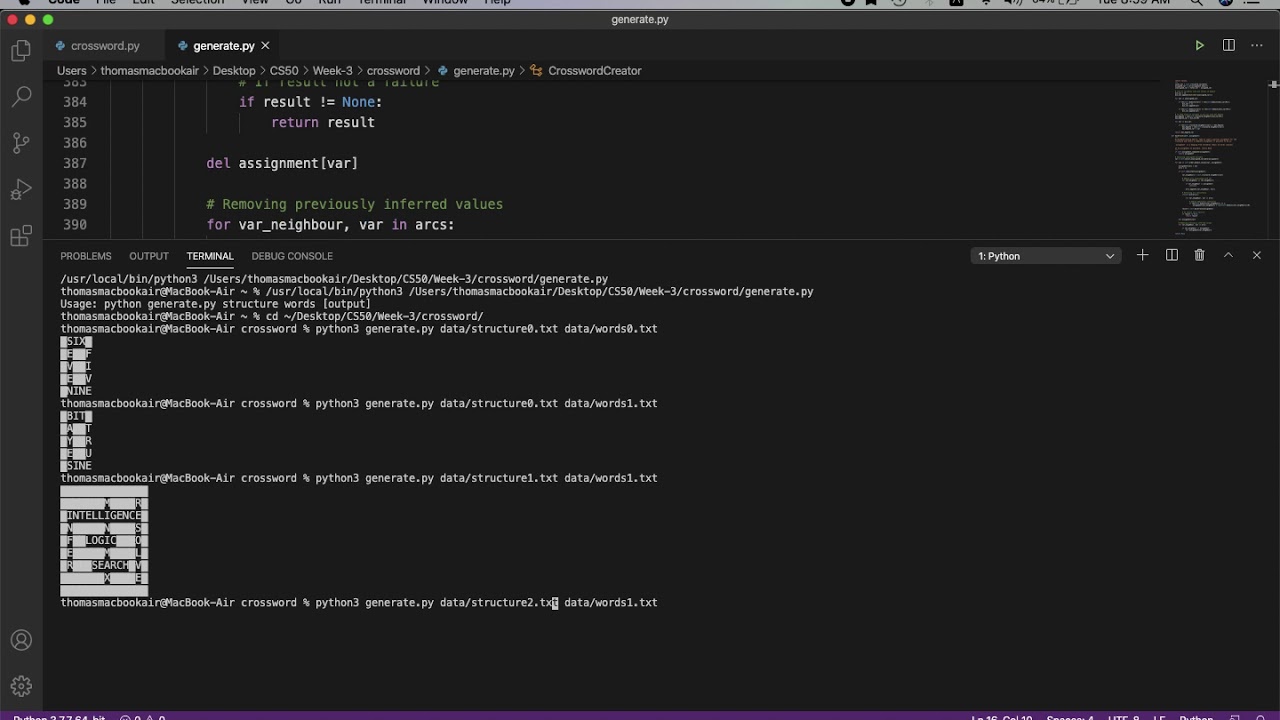Click the '# Removing previously inferred values' comment
The image size is (1280, 720).
(354, 204)
